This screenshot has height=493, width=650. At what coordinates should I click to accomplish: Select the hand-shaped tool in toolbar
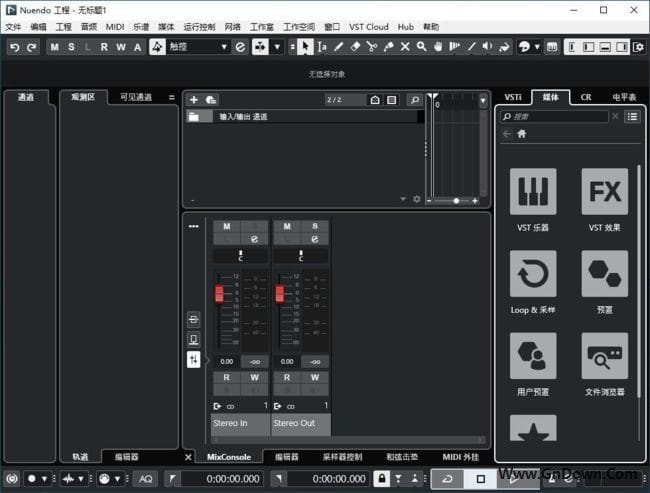click(438, 47)
